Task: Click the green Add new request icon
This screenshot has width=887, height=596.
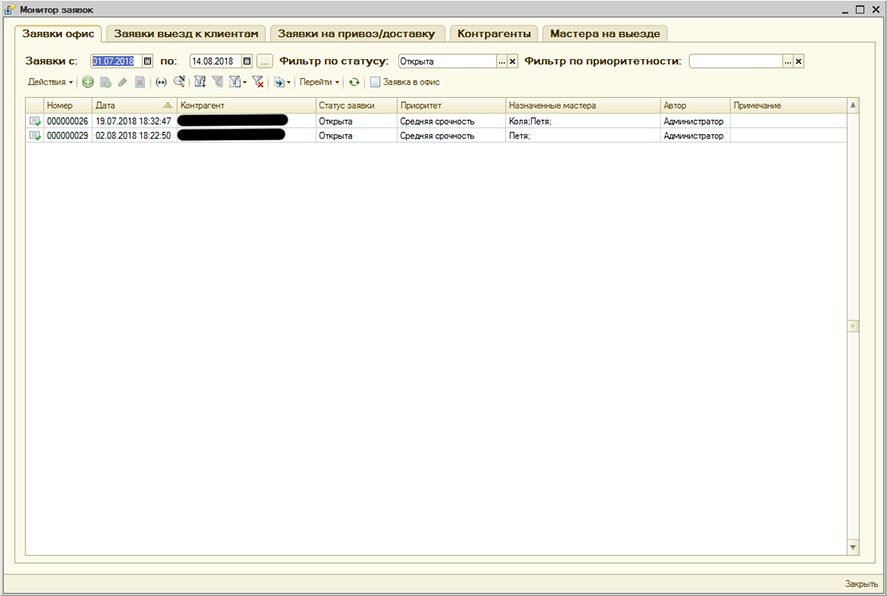Action: [88, 82]
